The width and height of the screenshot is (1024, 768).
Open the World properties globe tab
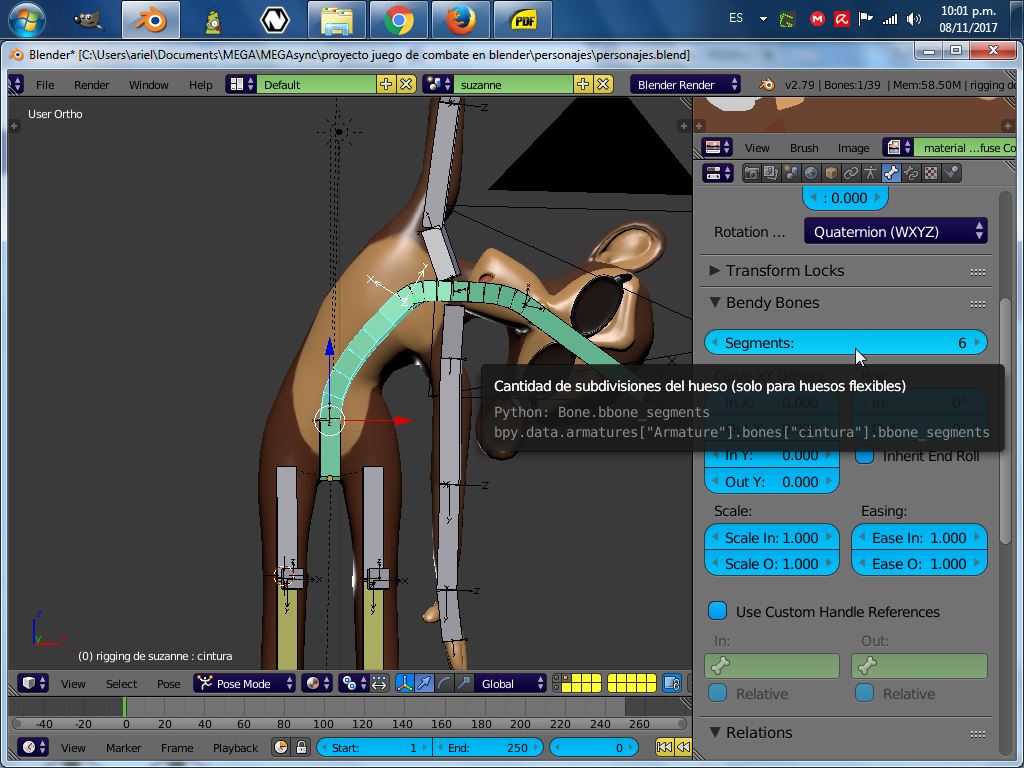pyautogui.click(x=810, y=173)
